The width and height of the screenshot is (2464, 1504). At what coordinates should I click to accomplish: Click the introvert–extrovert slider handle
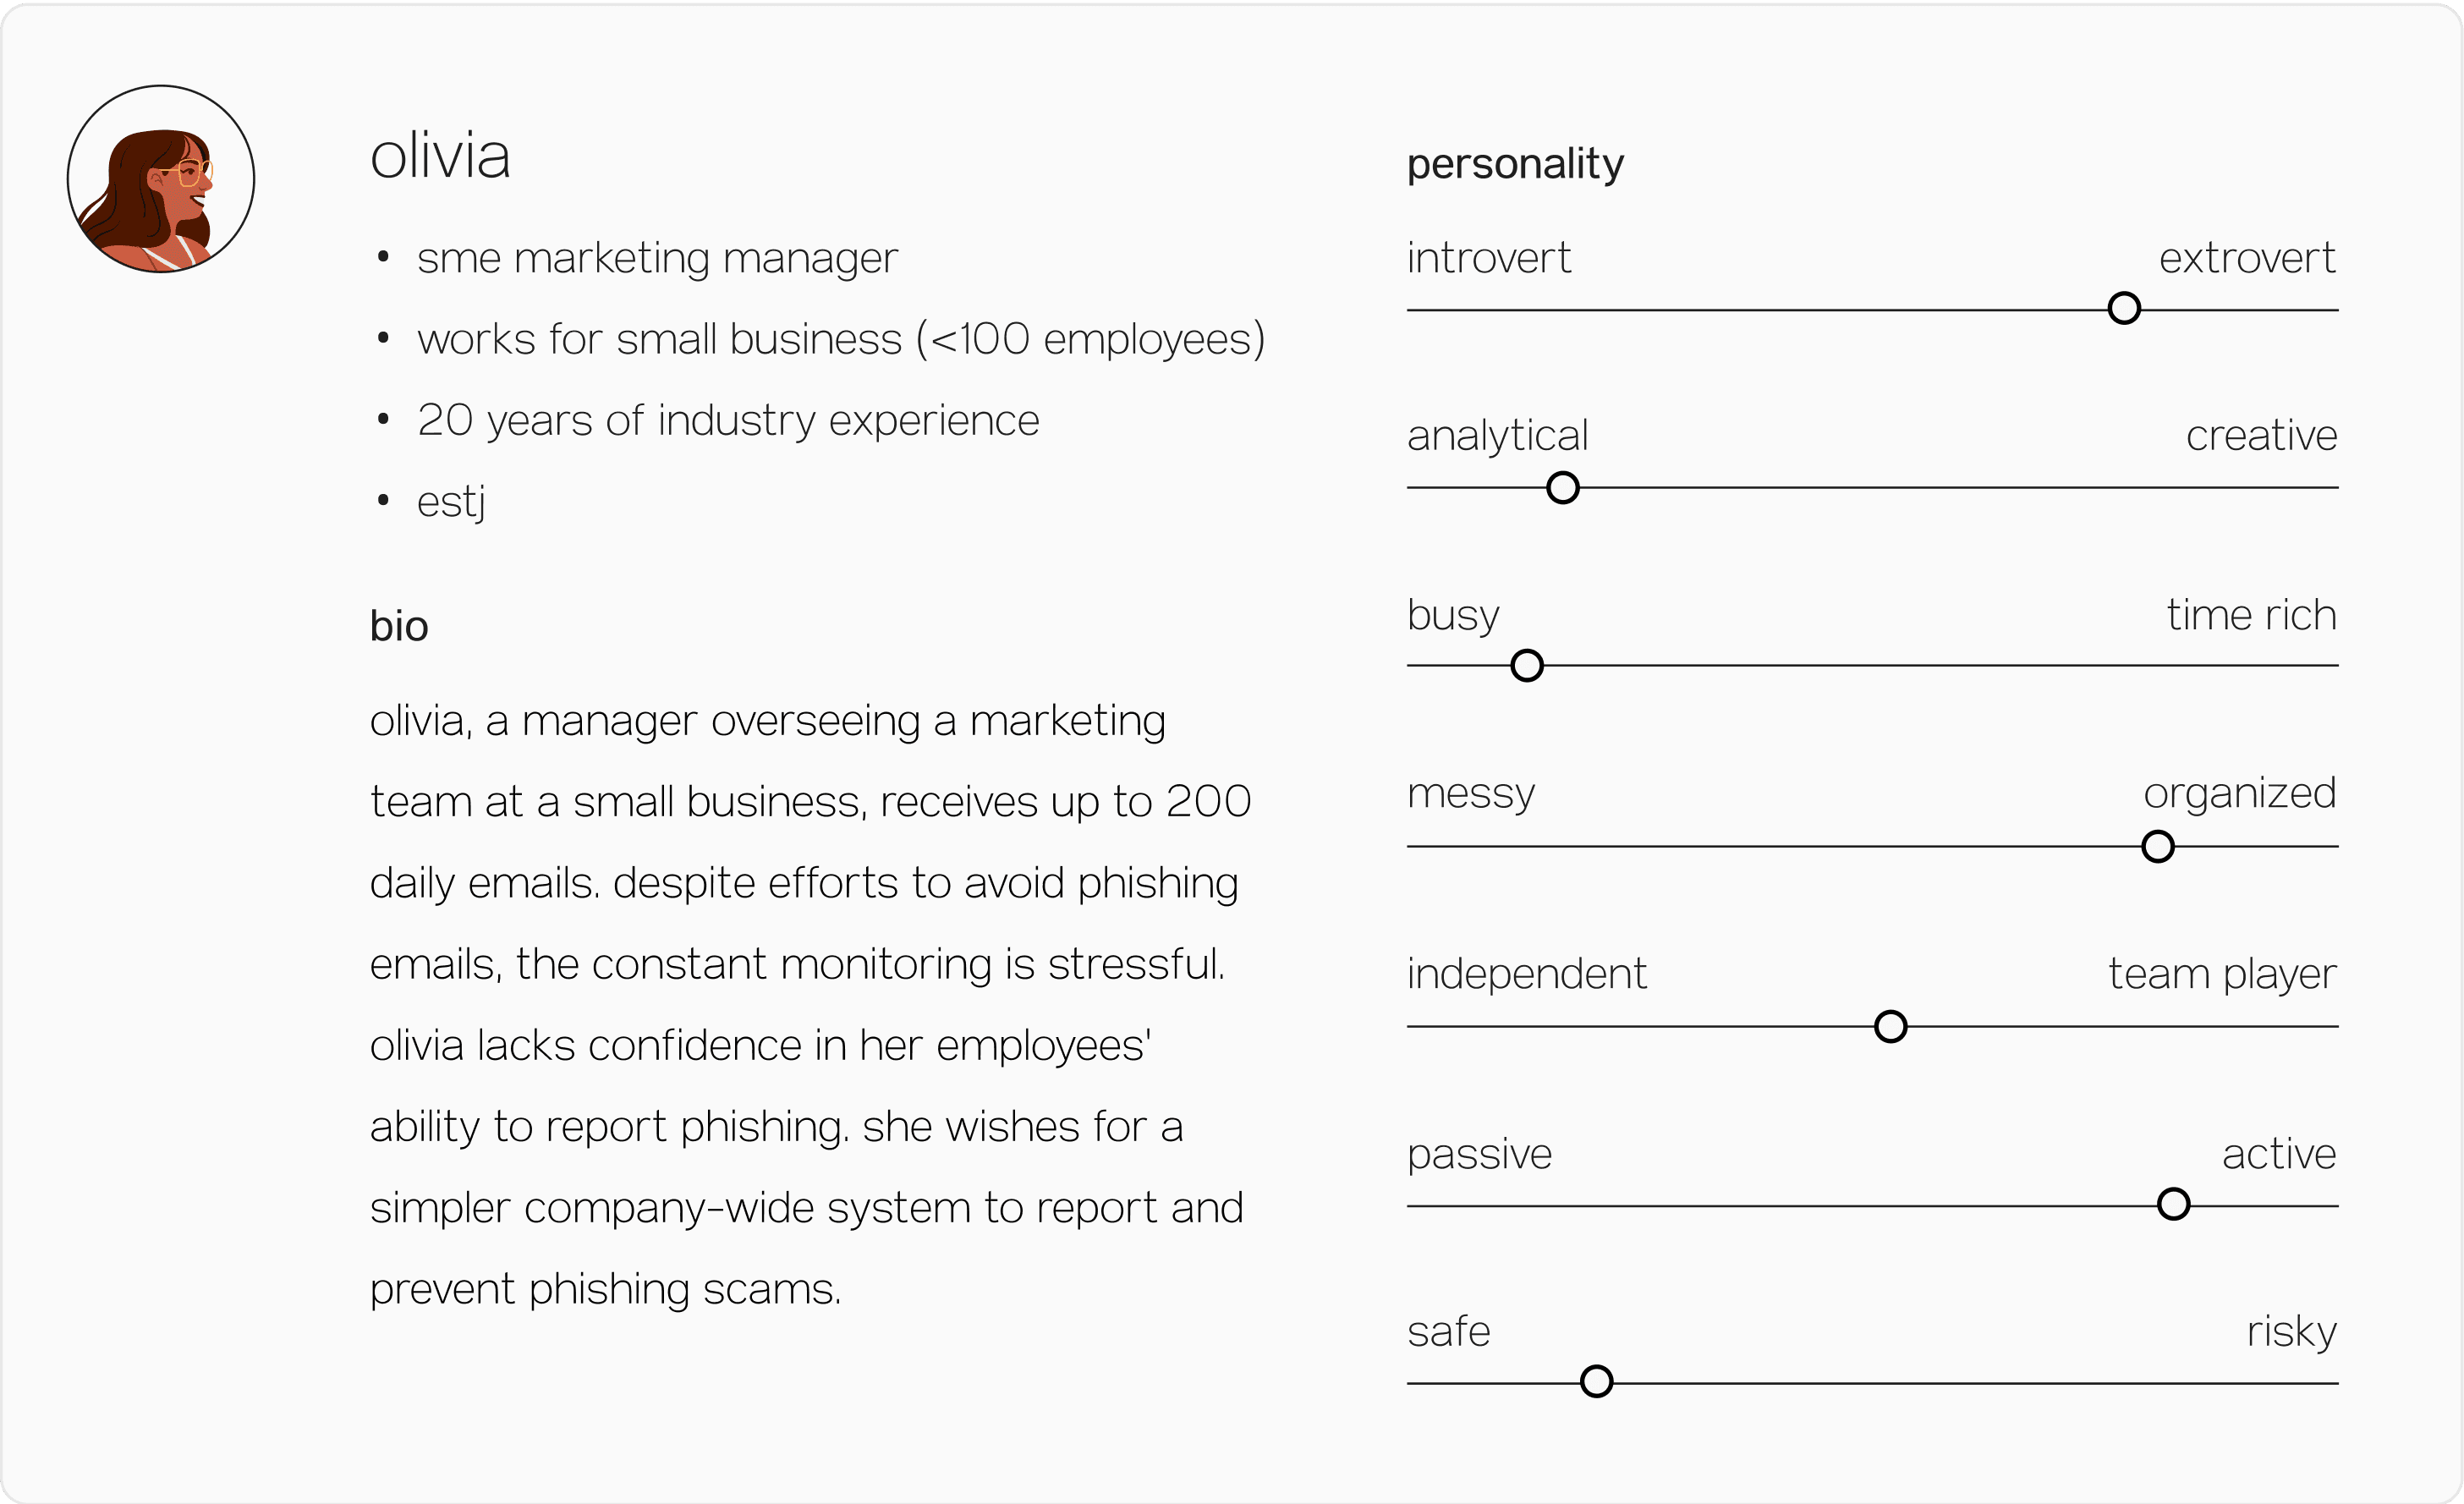tap(2124, 308)
